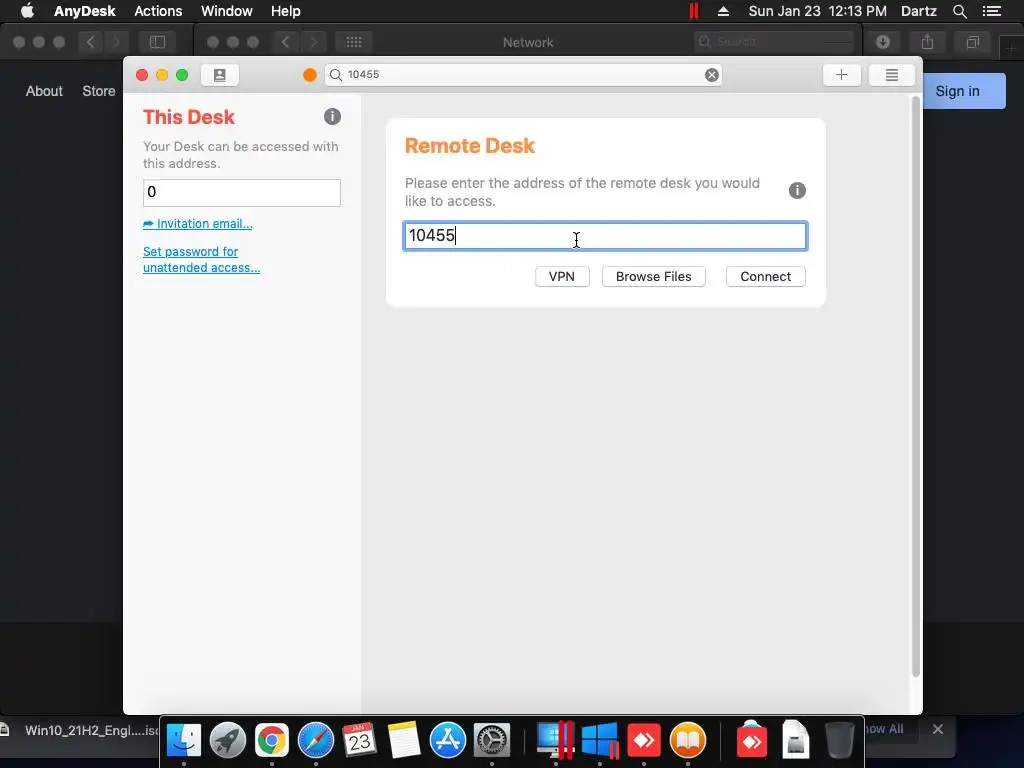Open a new AnyDesk session tab
1024x768 pixels.
tap(841, 75)
